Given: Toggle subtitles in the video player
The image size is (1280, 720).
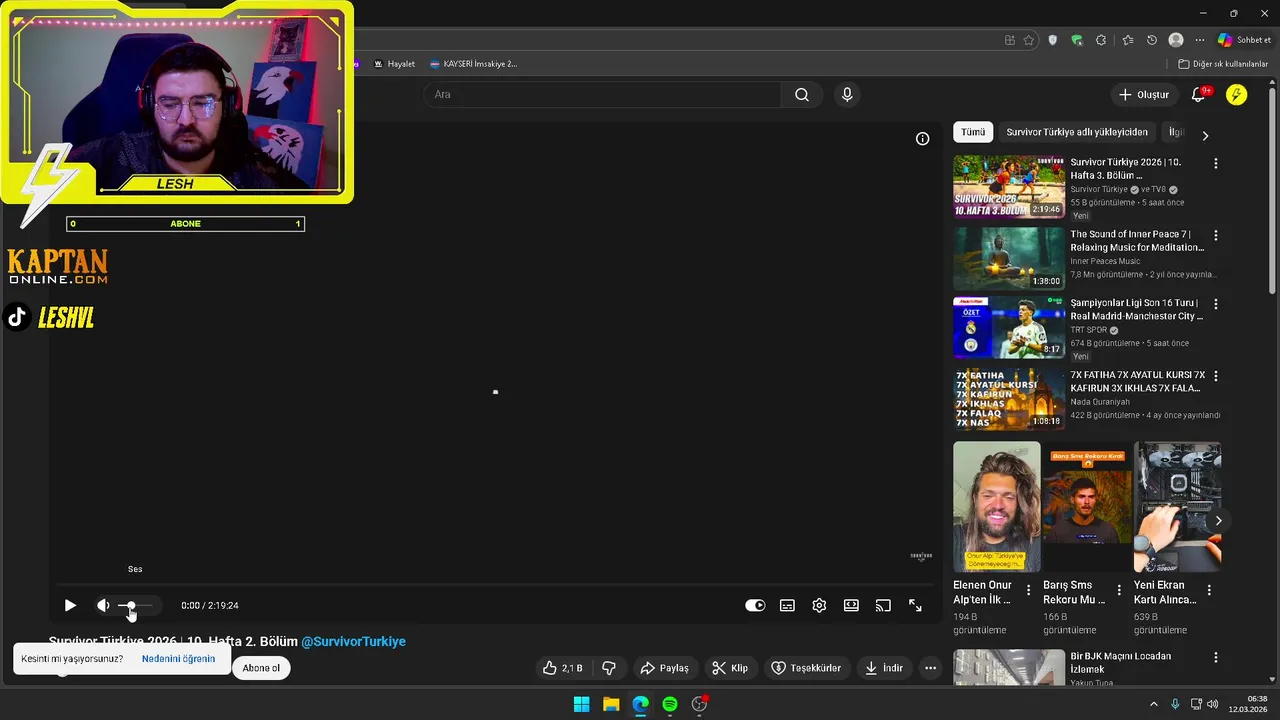Looking at the screenshot, I should [x=787, y=605].
